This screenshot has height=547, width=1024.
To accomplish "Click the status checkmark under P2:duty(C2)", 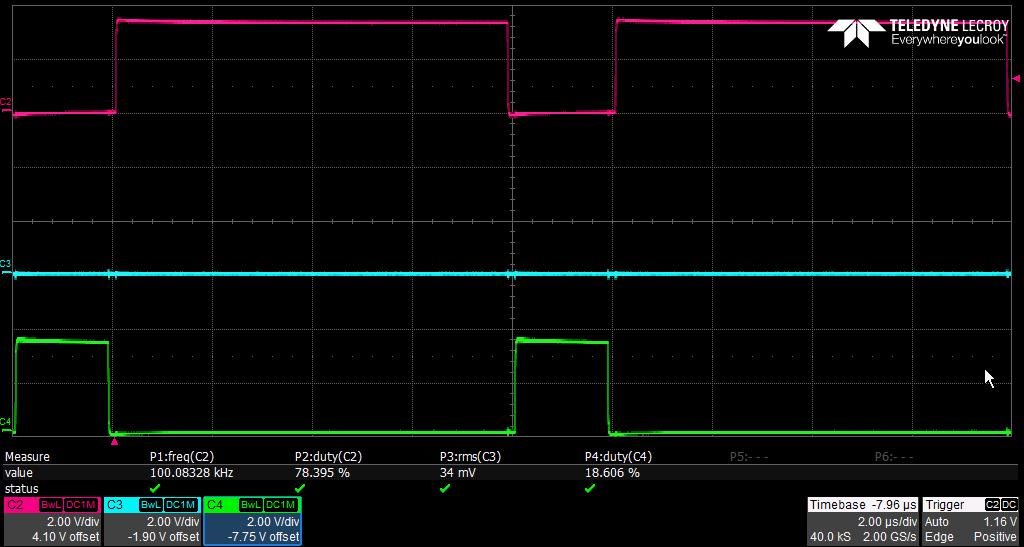I will (x=300, y=488).
